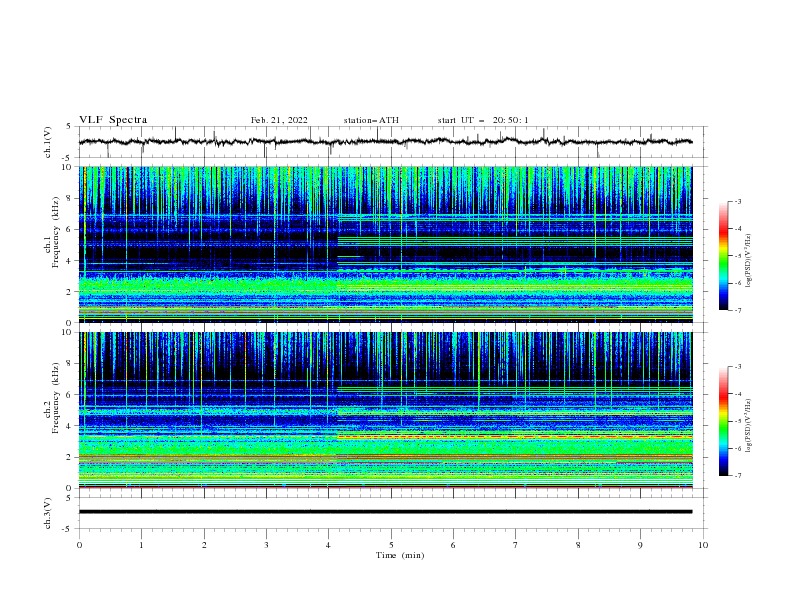Click the "ch.3(V)" axis label

[48, 513]
